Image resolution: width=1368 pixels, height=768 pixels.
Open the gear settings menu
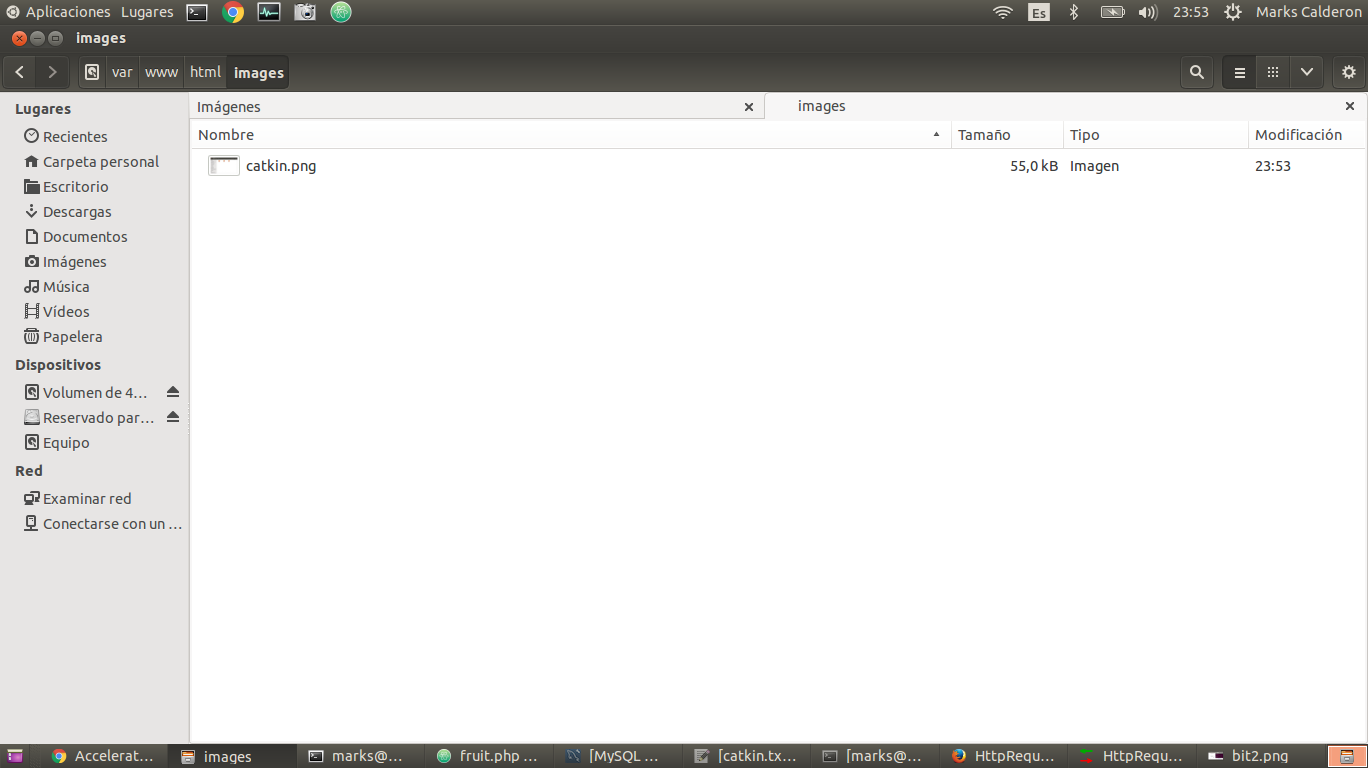click(1349, 72)
